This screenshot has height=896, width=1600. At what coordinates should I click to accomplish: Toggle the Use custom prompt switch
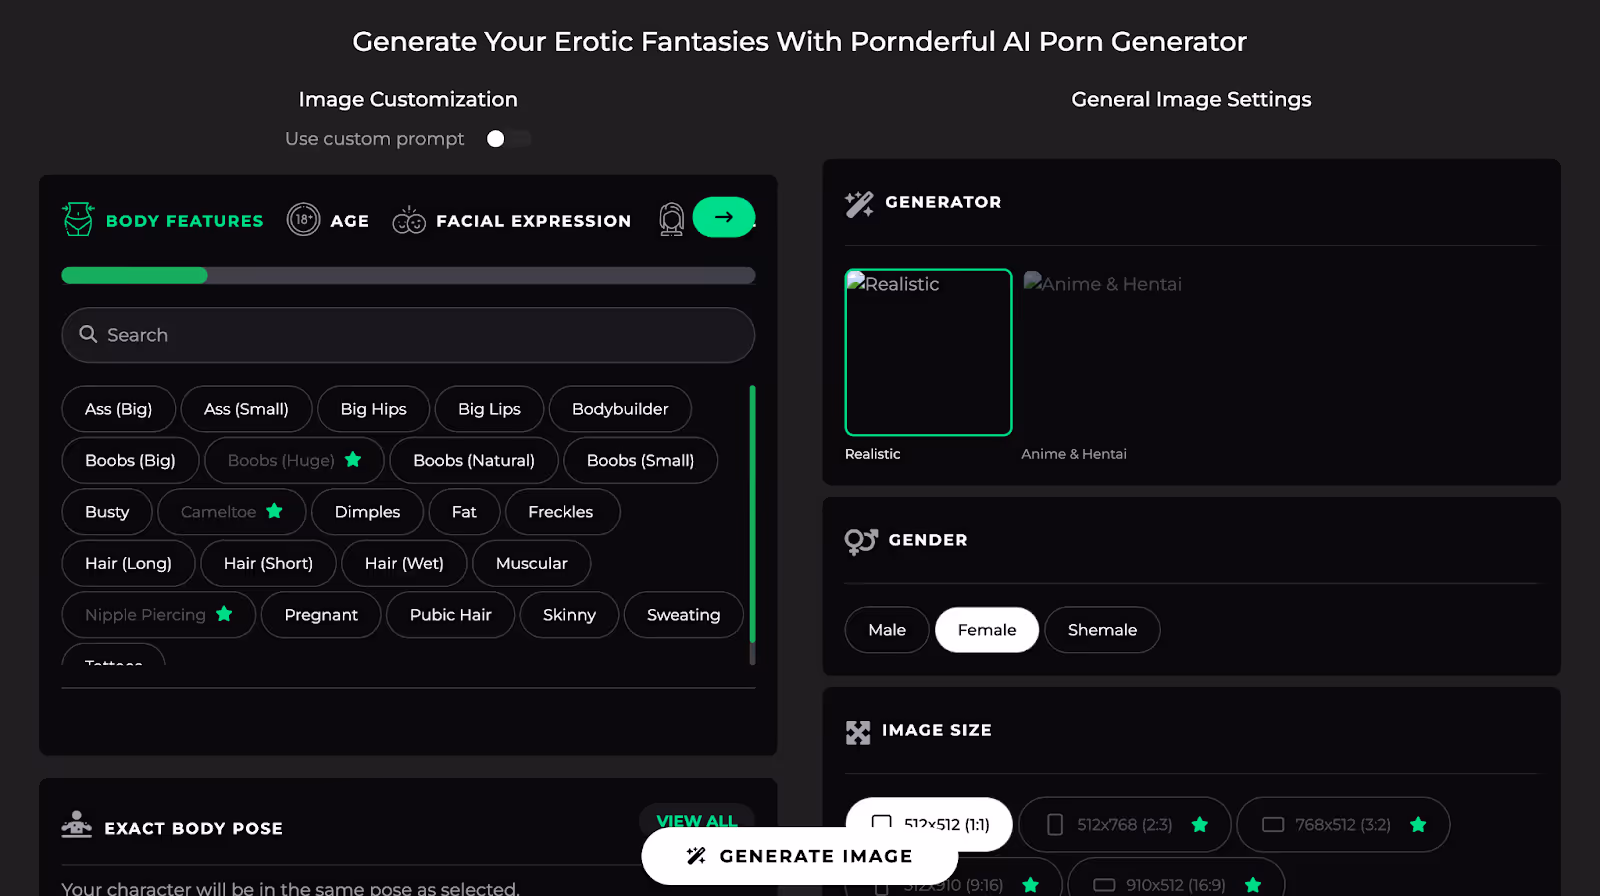[508, 139]
